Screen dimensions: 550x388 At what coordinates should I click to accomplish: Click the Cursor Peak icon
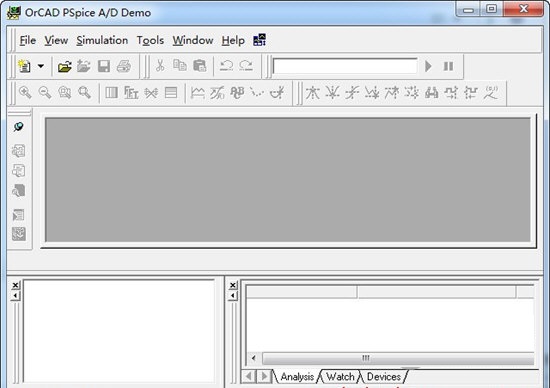(x=312, y=93)
